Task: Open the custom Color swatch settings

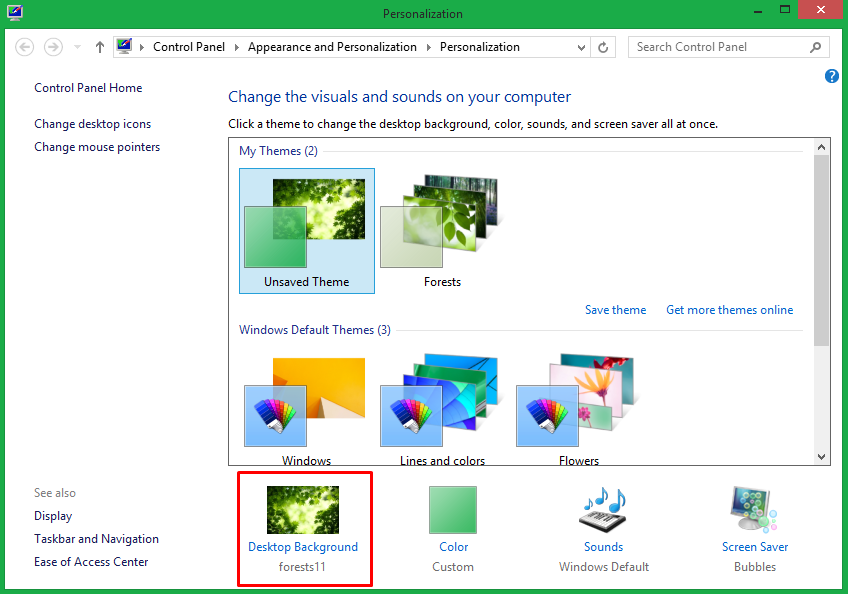Action: pyautogui.click(x=452, y=510)
